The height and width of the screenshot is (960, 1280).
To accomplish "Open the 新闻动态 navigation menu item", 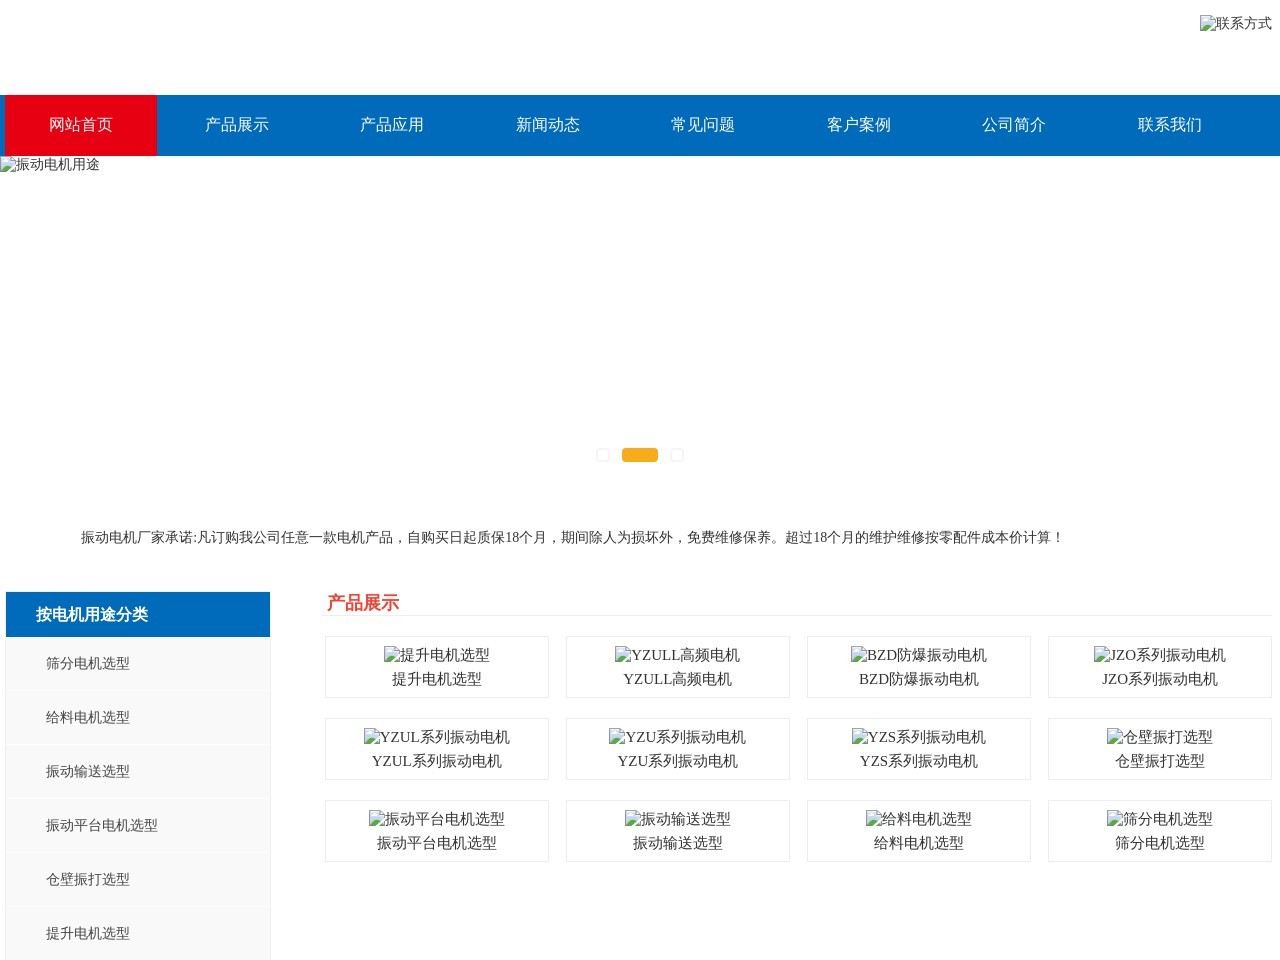I will coord(548,125).
